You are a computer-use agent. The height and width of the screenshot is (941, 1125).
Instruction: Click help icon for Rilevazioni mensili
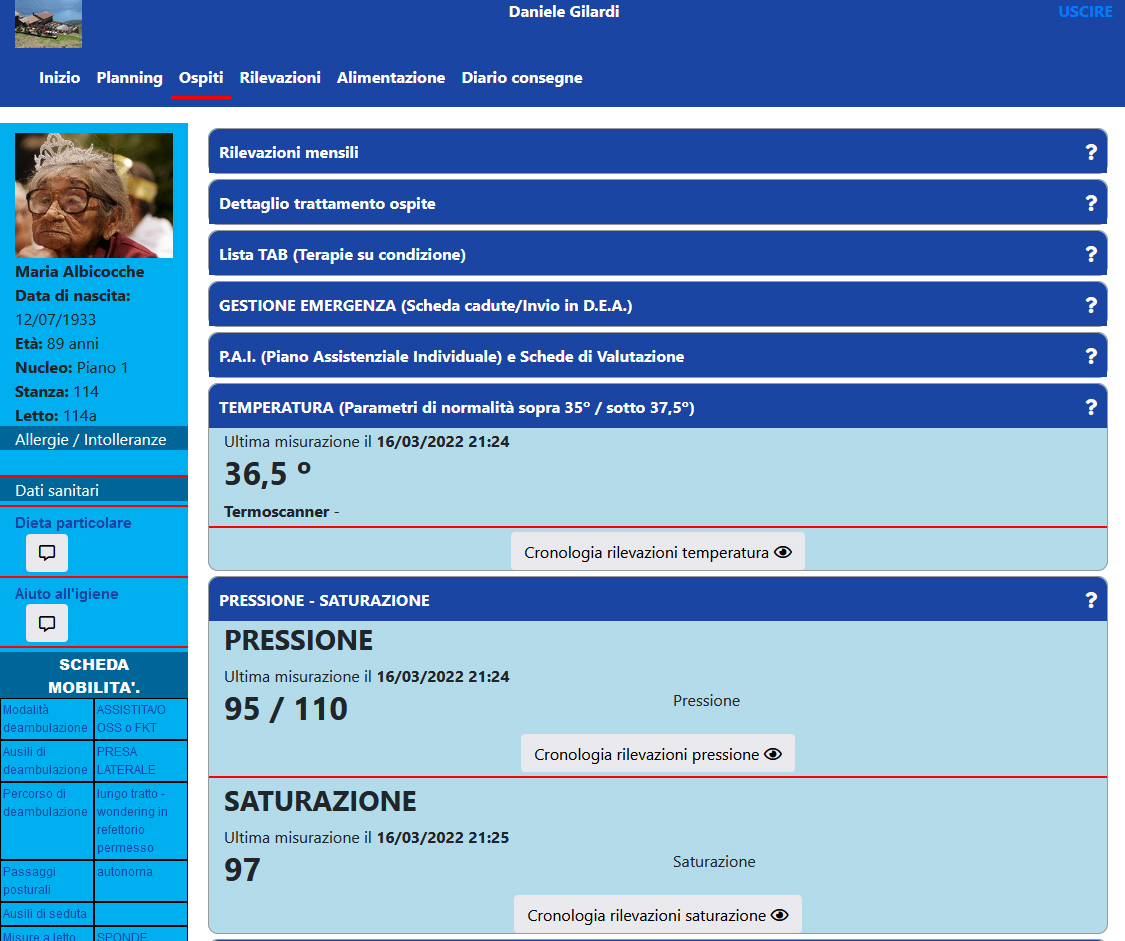[1091, 152]
